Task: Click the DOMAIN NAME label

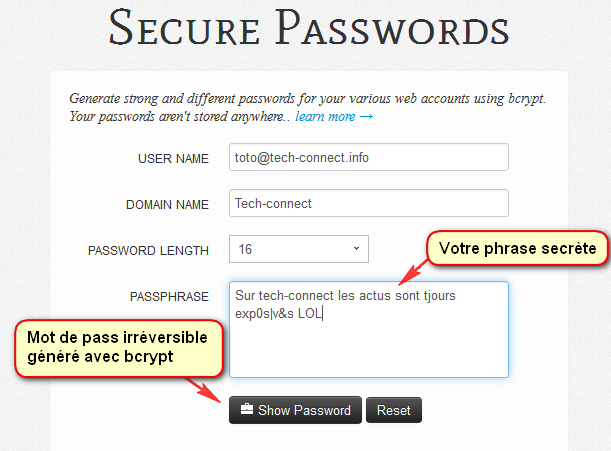Action: (x=167, y=205)
